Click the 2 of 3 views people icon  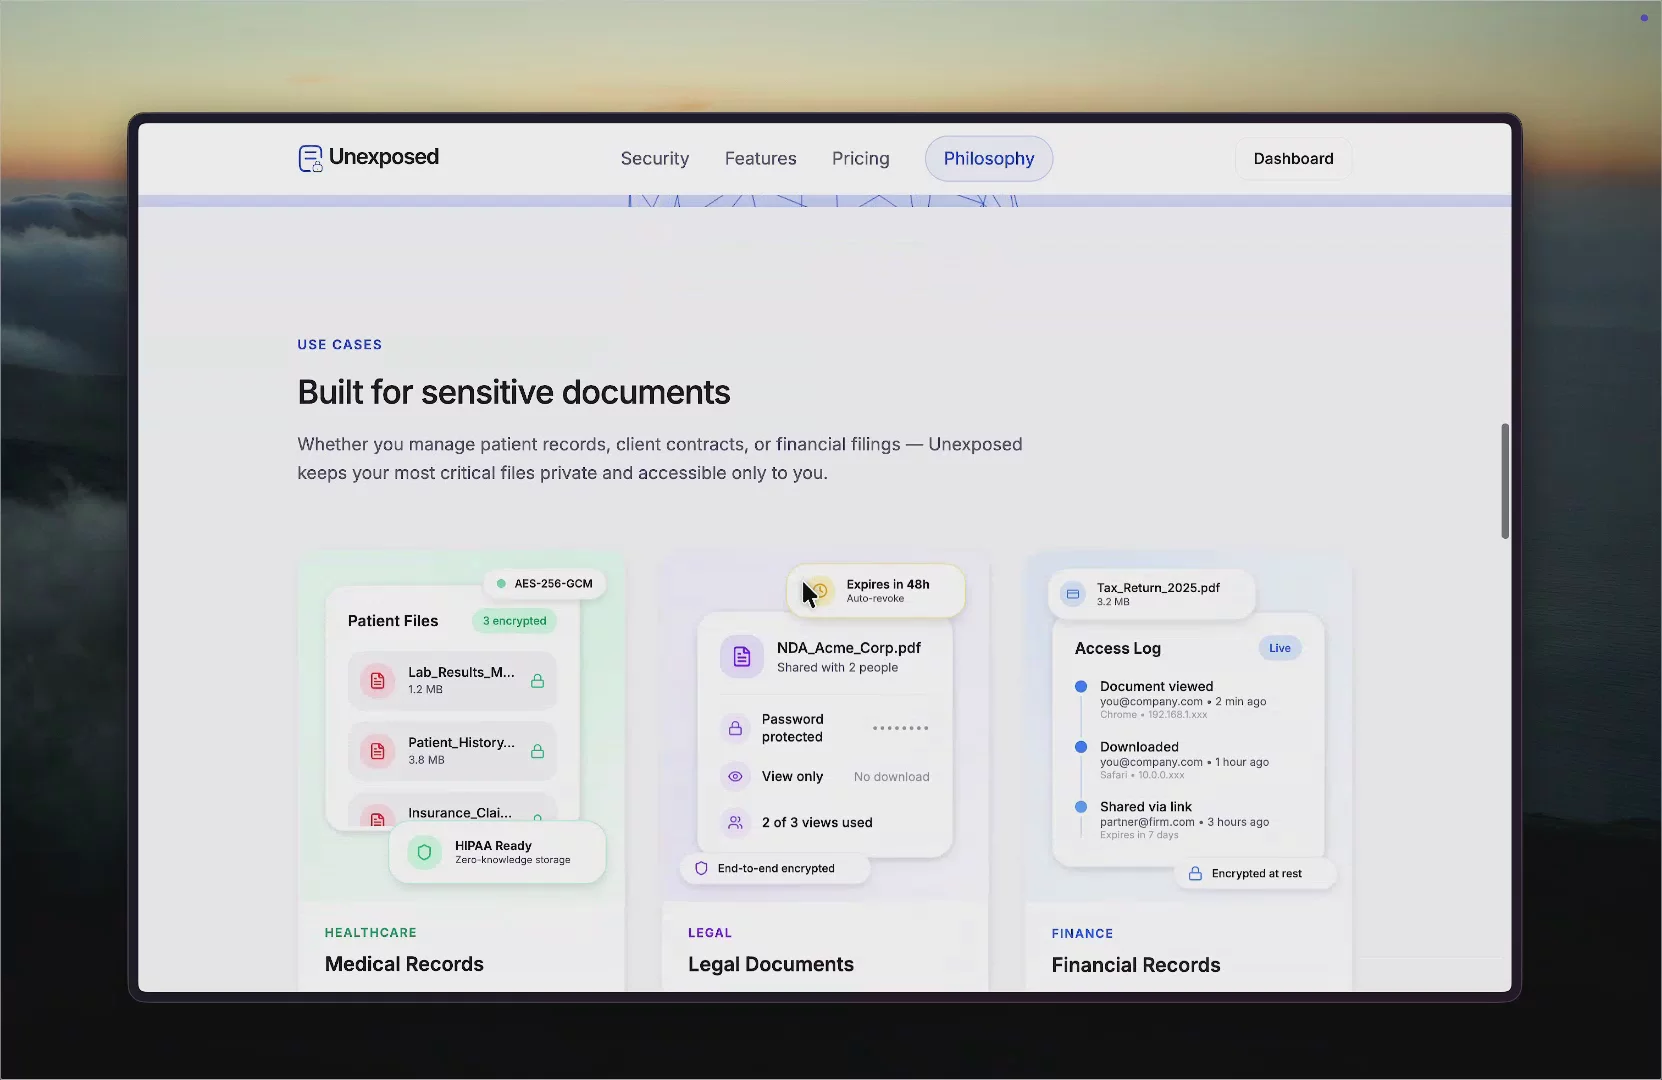(x=735, y=822)
